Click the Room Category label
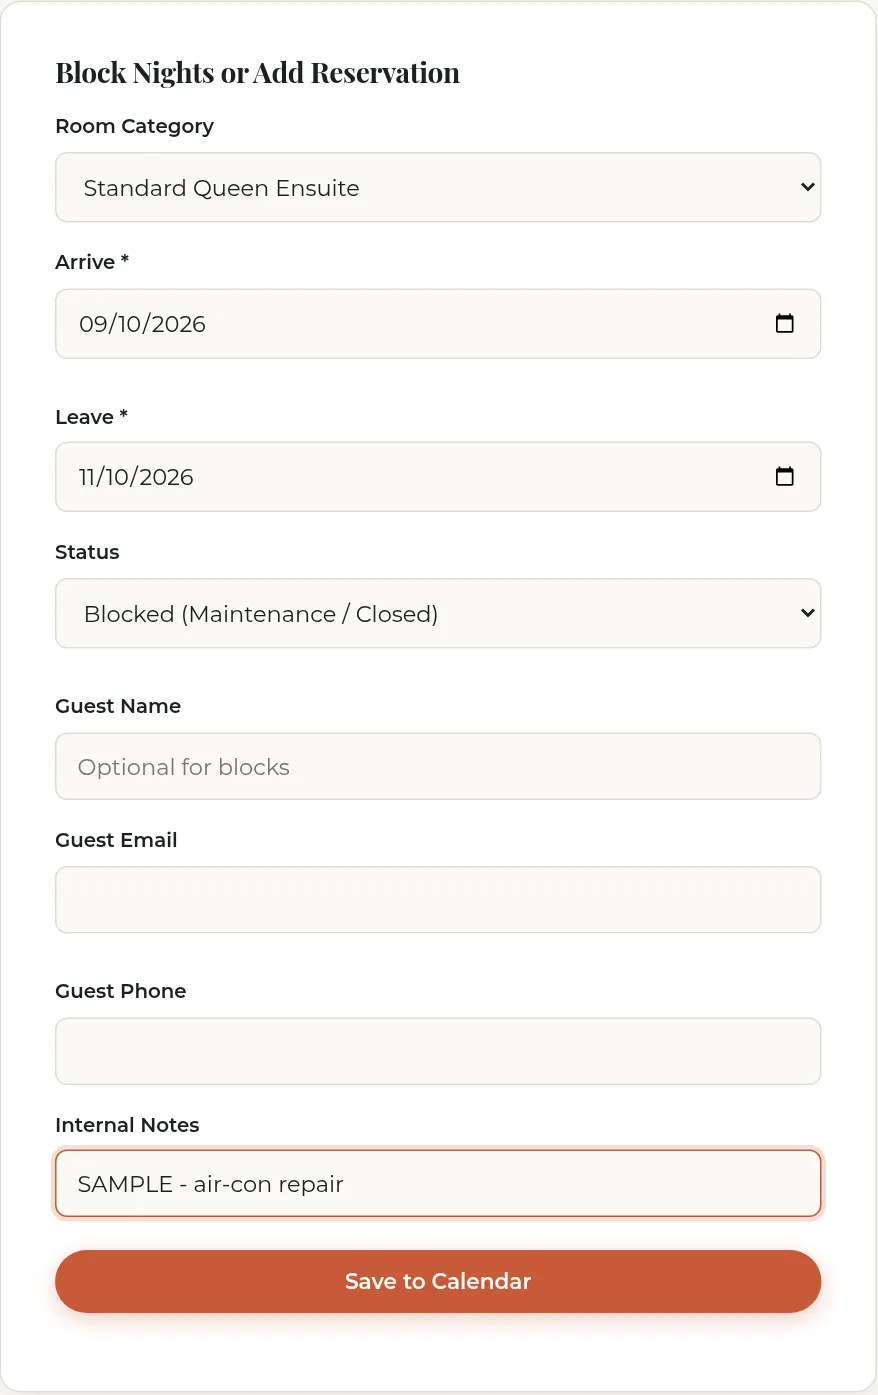Viewport: 878px width, 1395px height. (134, 126)
